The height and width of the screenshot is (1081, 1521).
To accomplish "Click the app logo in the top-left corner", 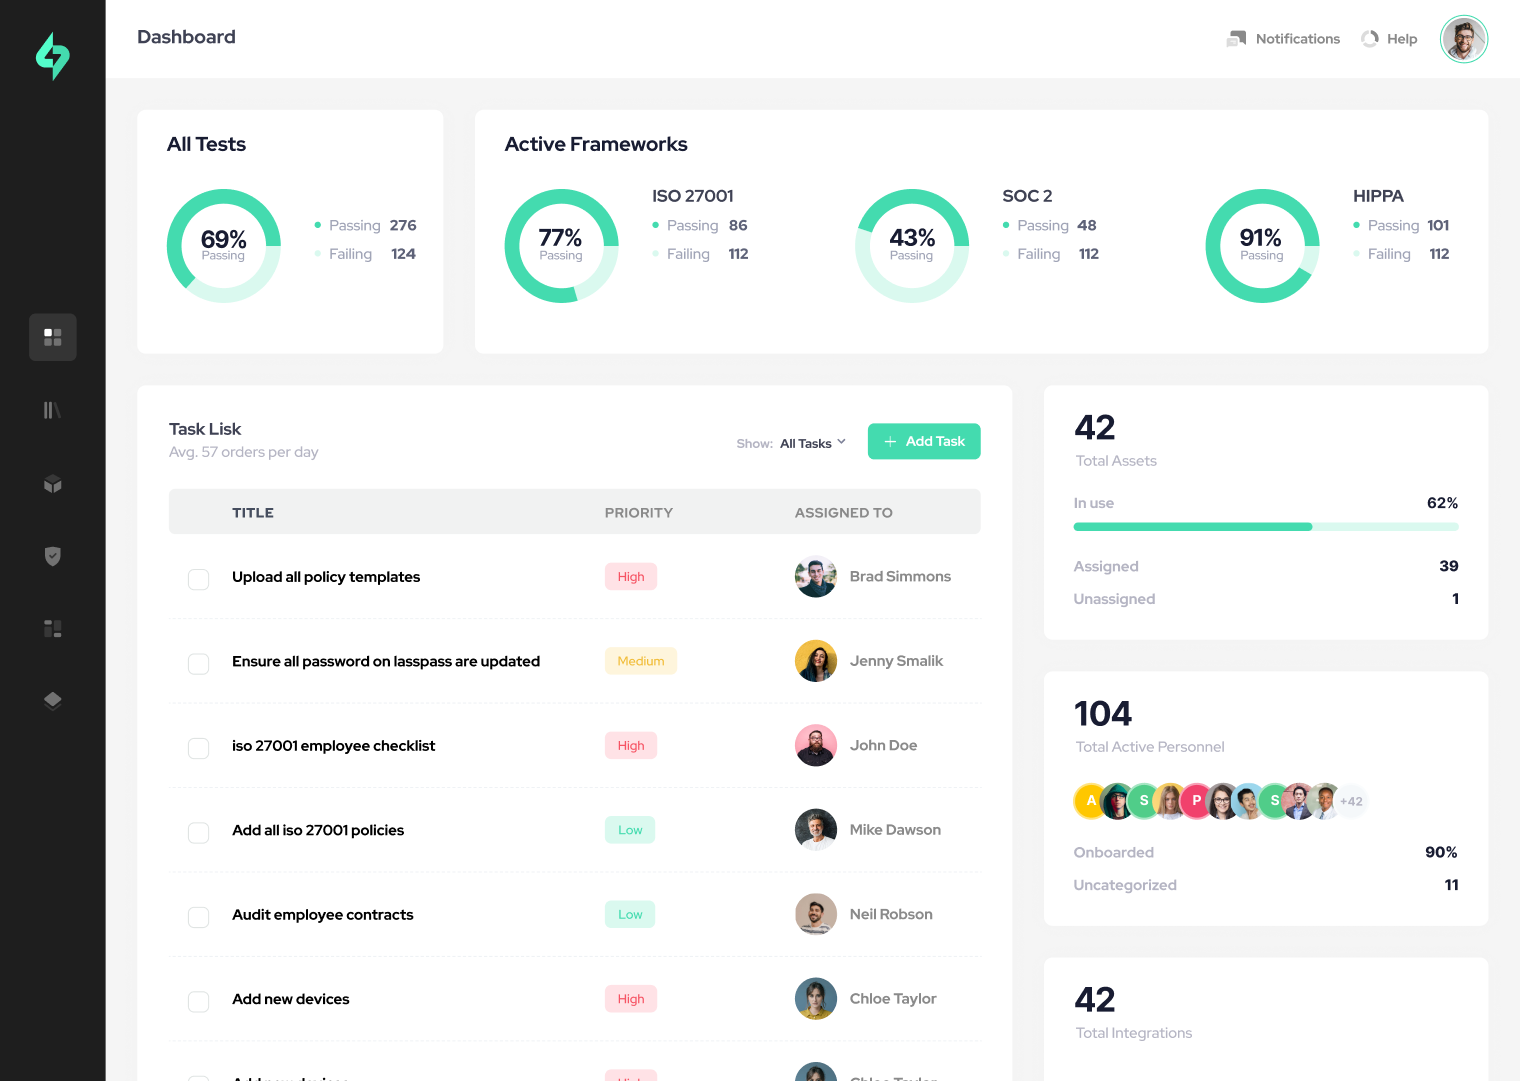I will pyautogui.click(x=52, y=57).
